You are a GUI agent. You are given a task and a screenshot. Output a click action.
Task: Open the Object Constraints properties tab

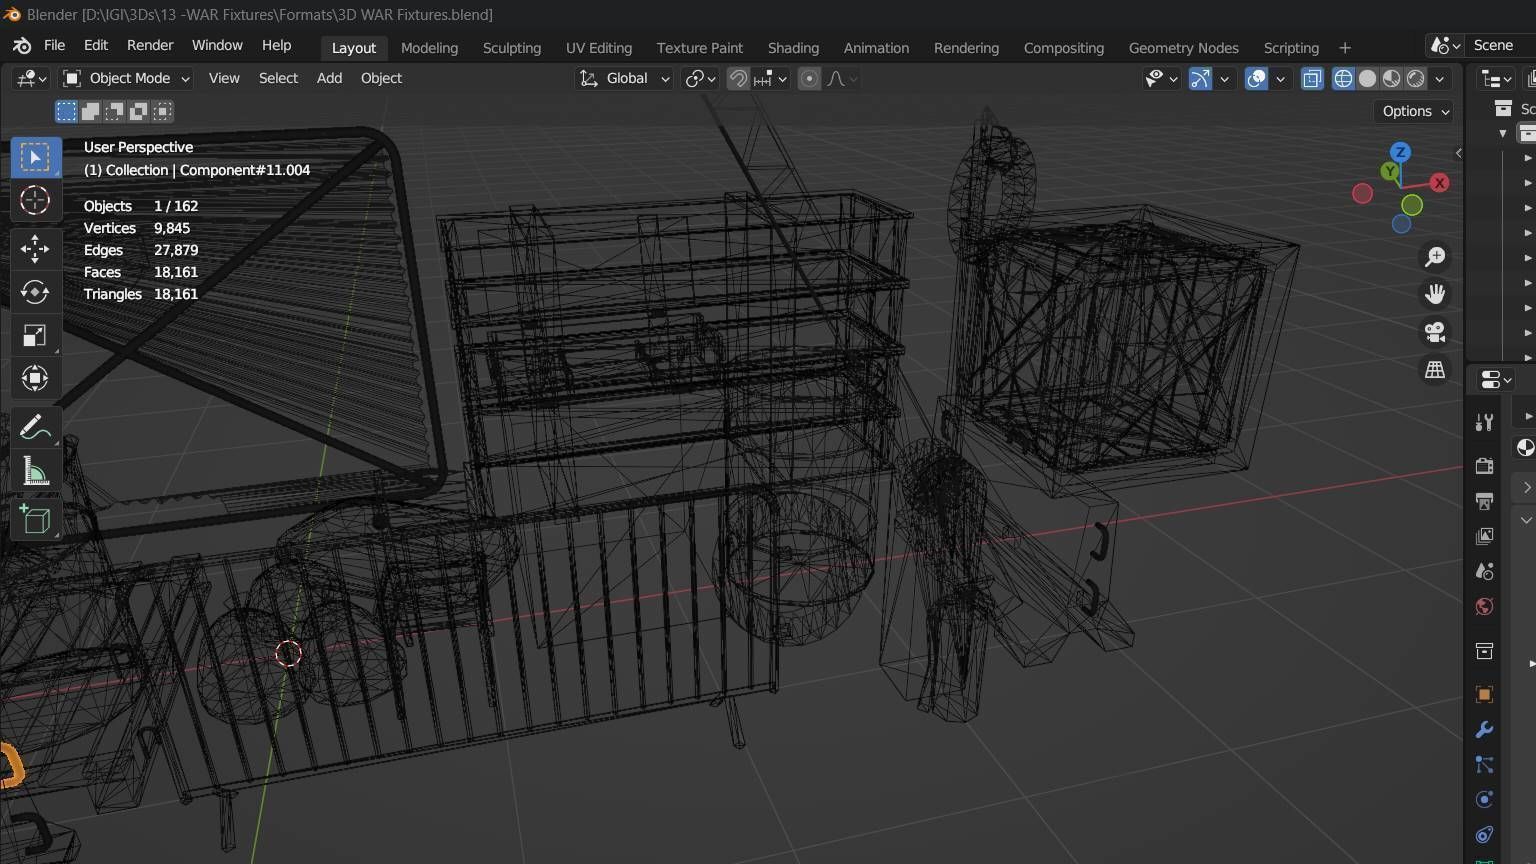(x=1484, y=835)
